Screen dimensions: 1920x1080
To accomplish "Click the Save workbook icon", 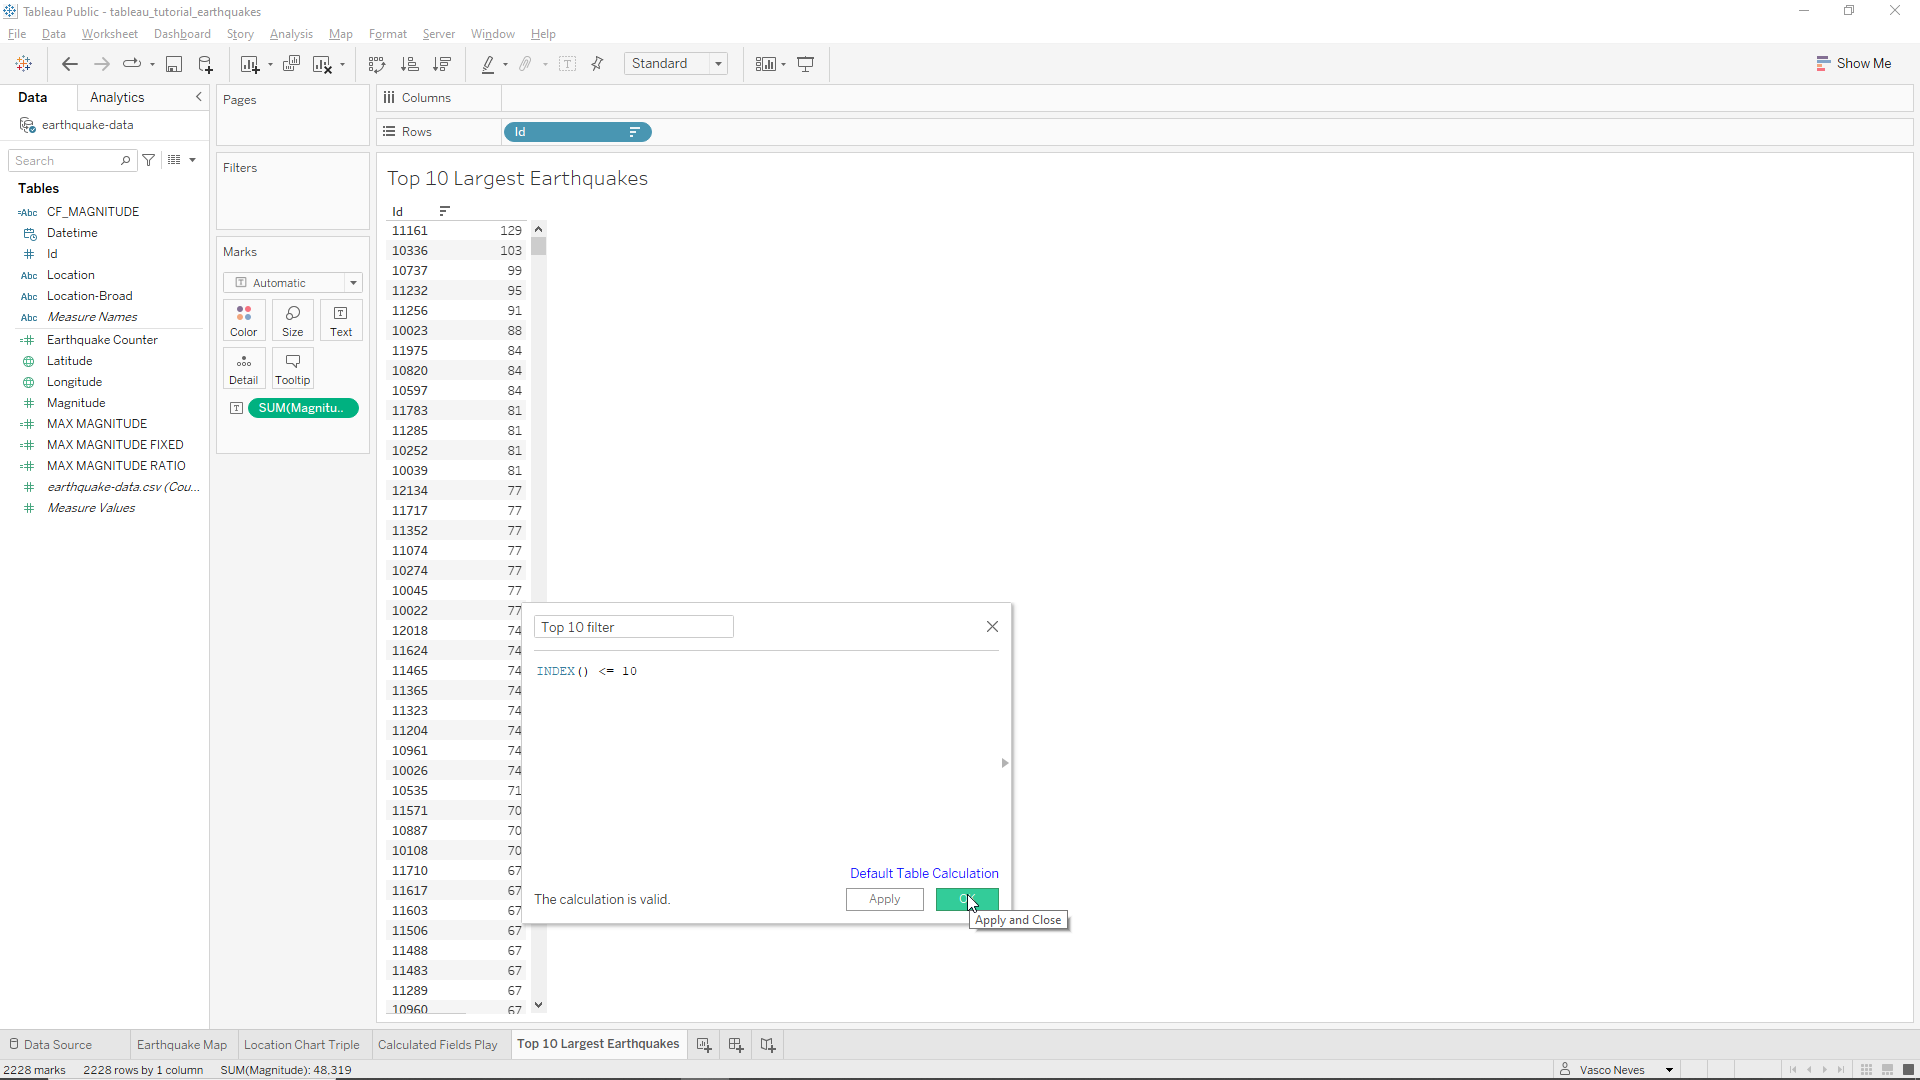I will coord(174,64).
